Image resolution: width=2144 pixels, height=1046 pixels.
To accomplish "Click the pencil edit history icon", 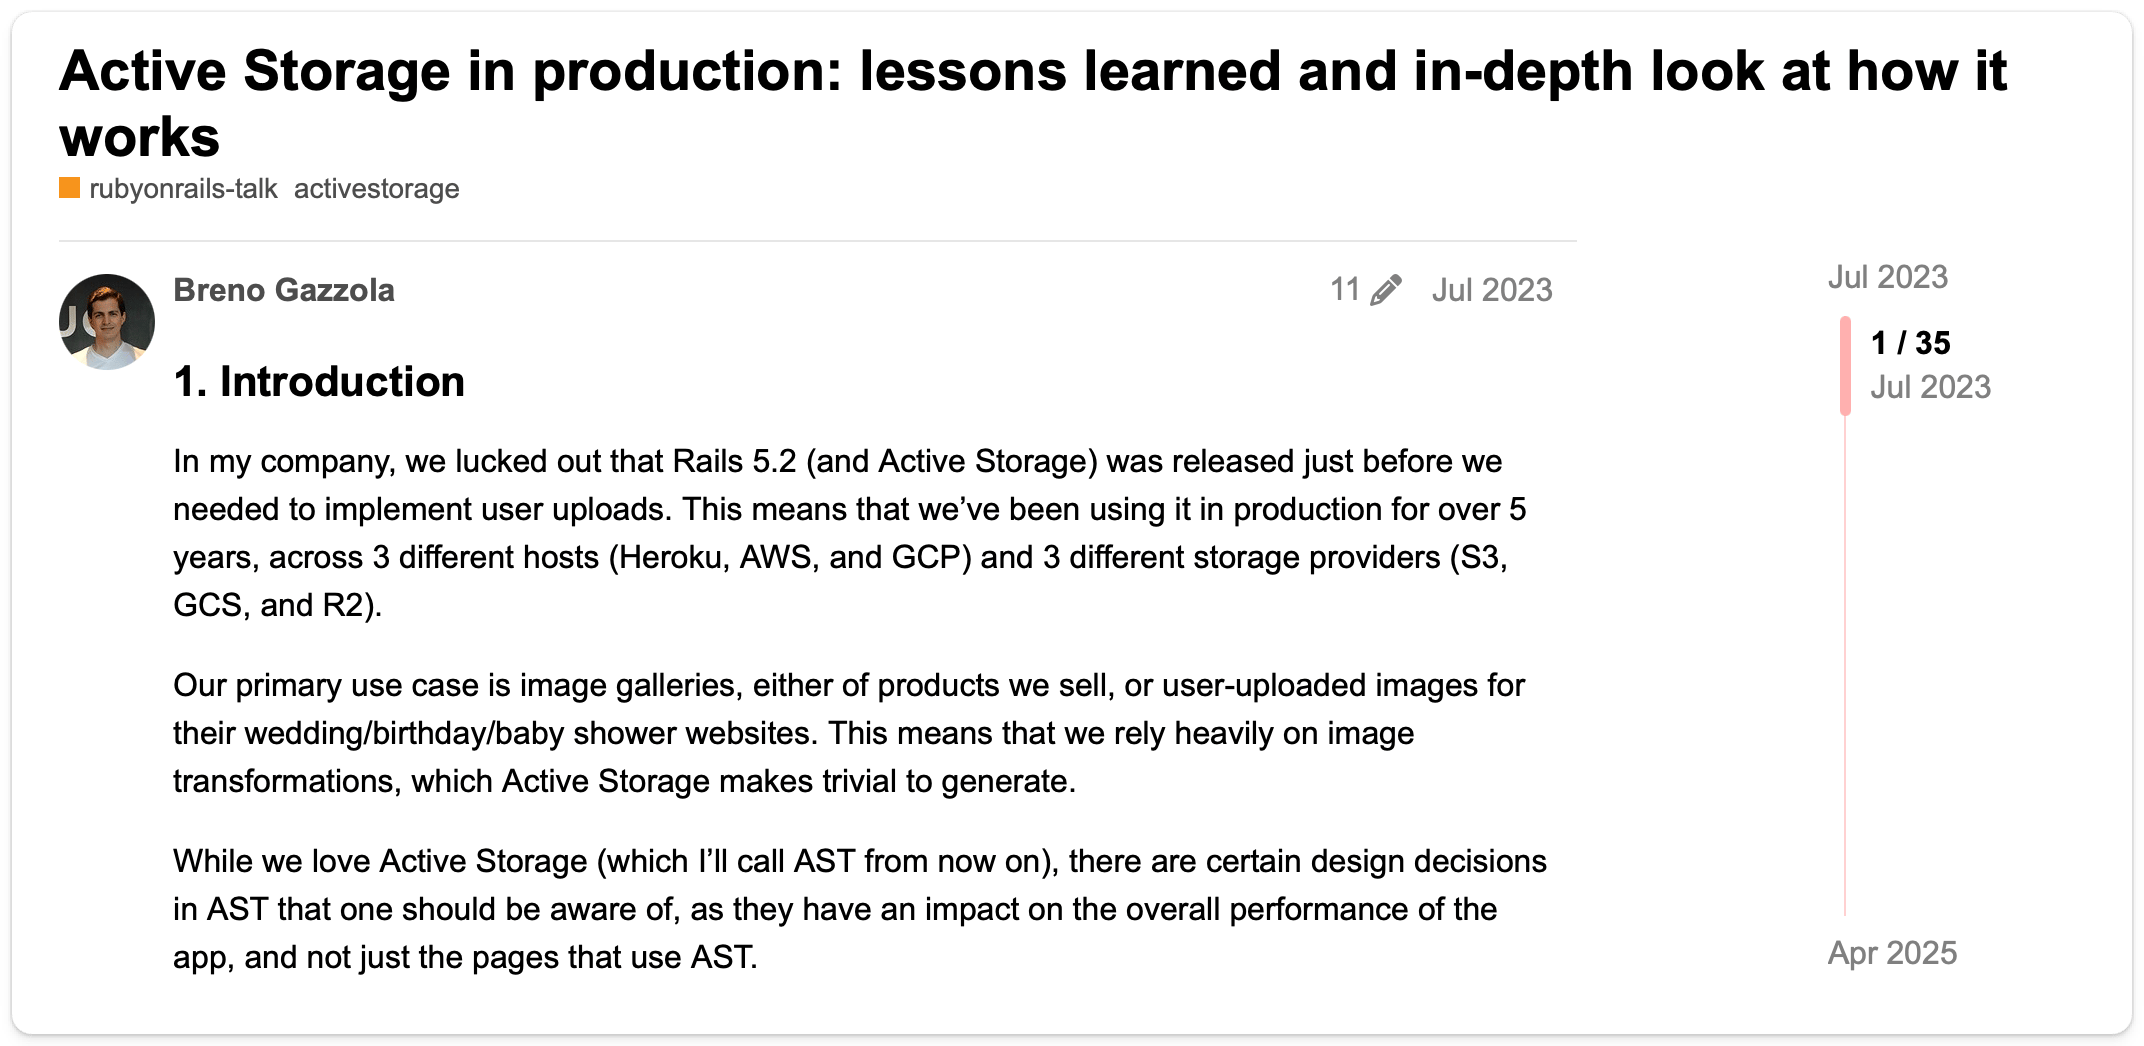I will coord(1386,290).
